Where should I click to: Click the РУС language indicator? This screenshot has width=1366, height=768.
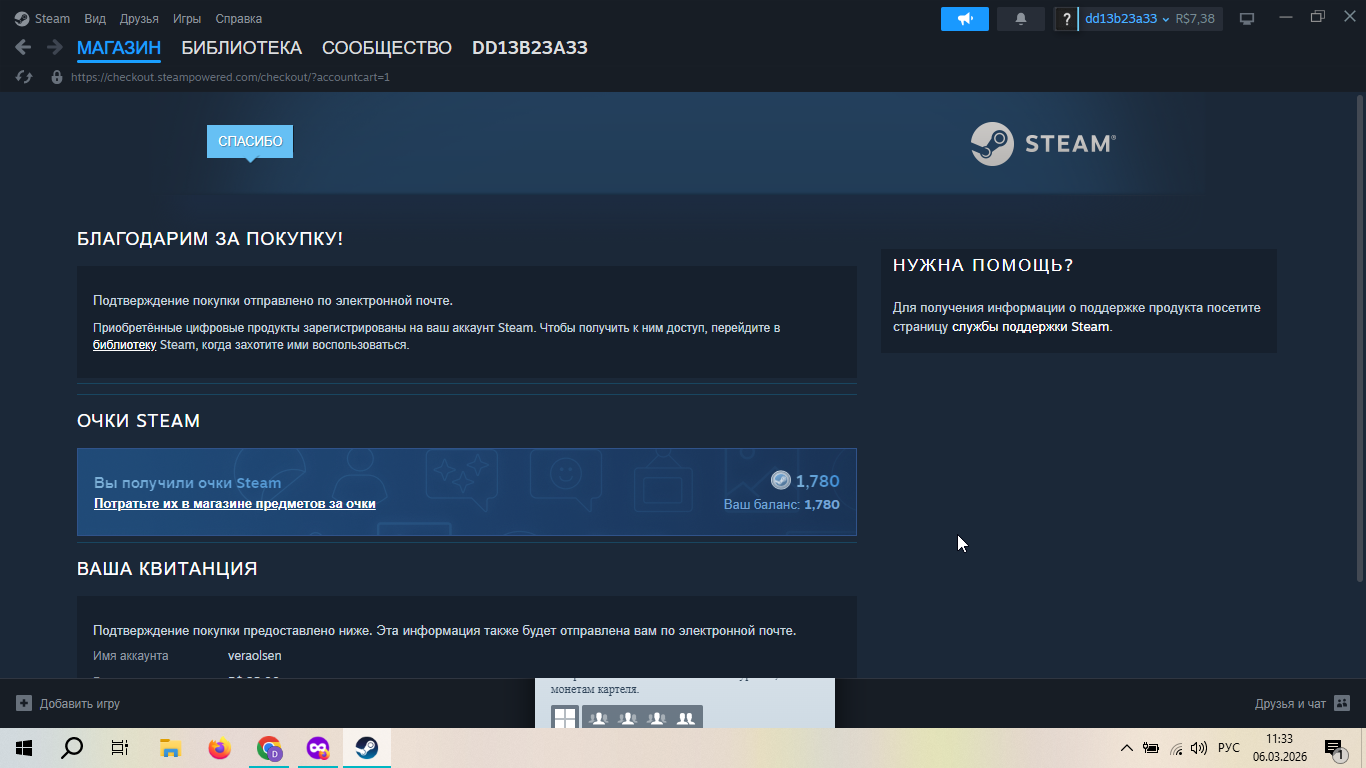[1229, 748]
